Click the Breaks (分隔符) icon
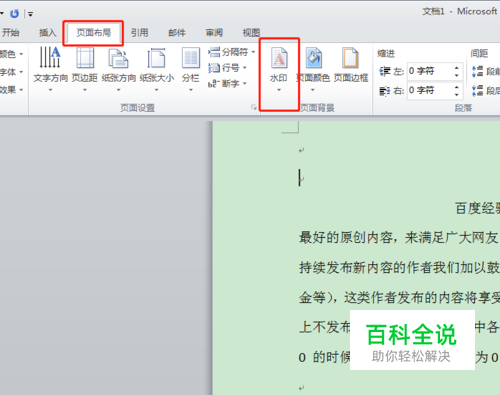The width and height of the screenshot is (500, 395). (x=214, y=52)
